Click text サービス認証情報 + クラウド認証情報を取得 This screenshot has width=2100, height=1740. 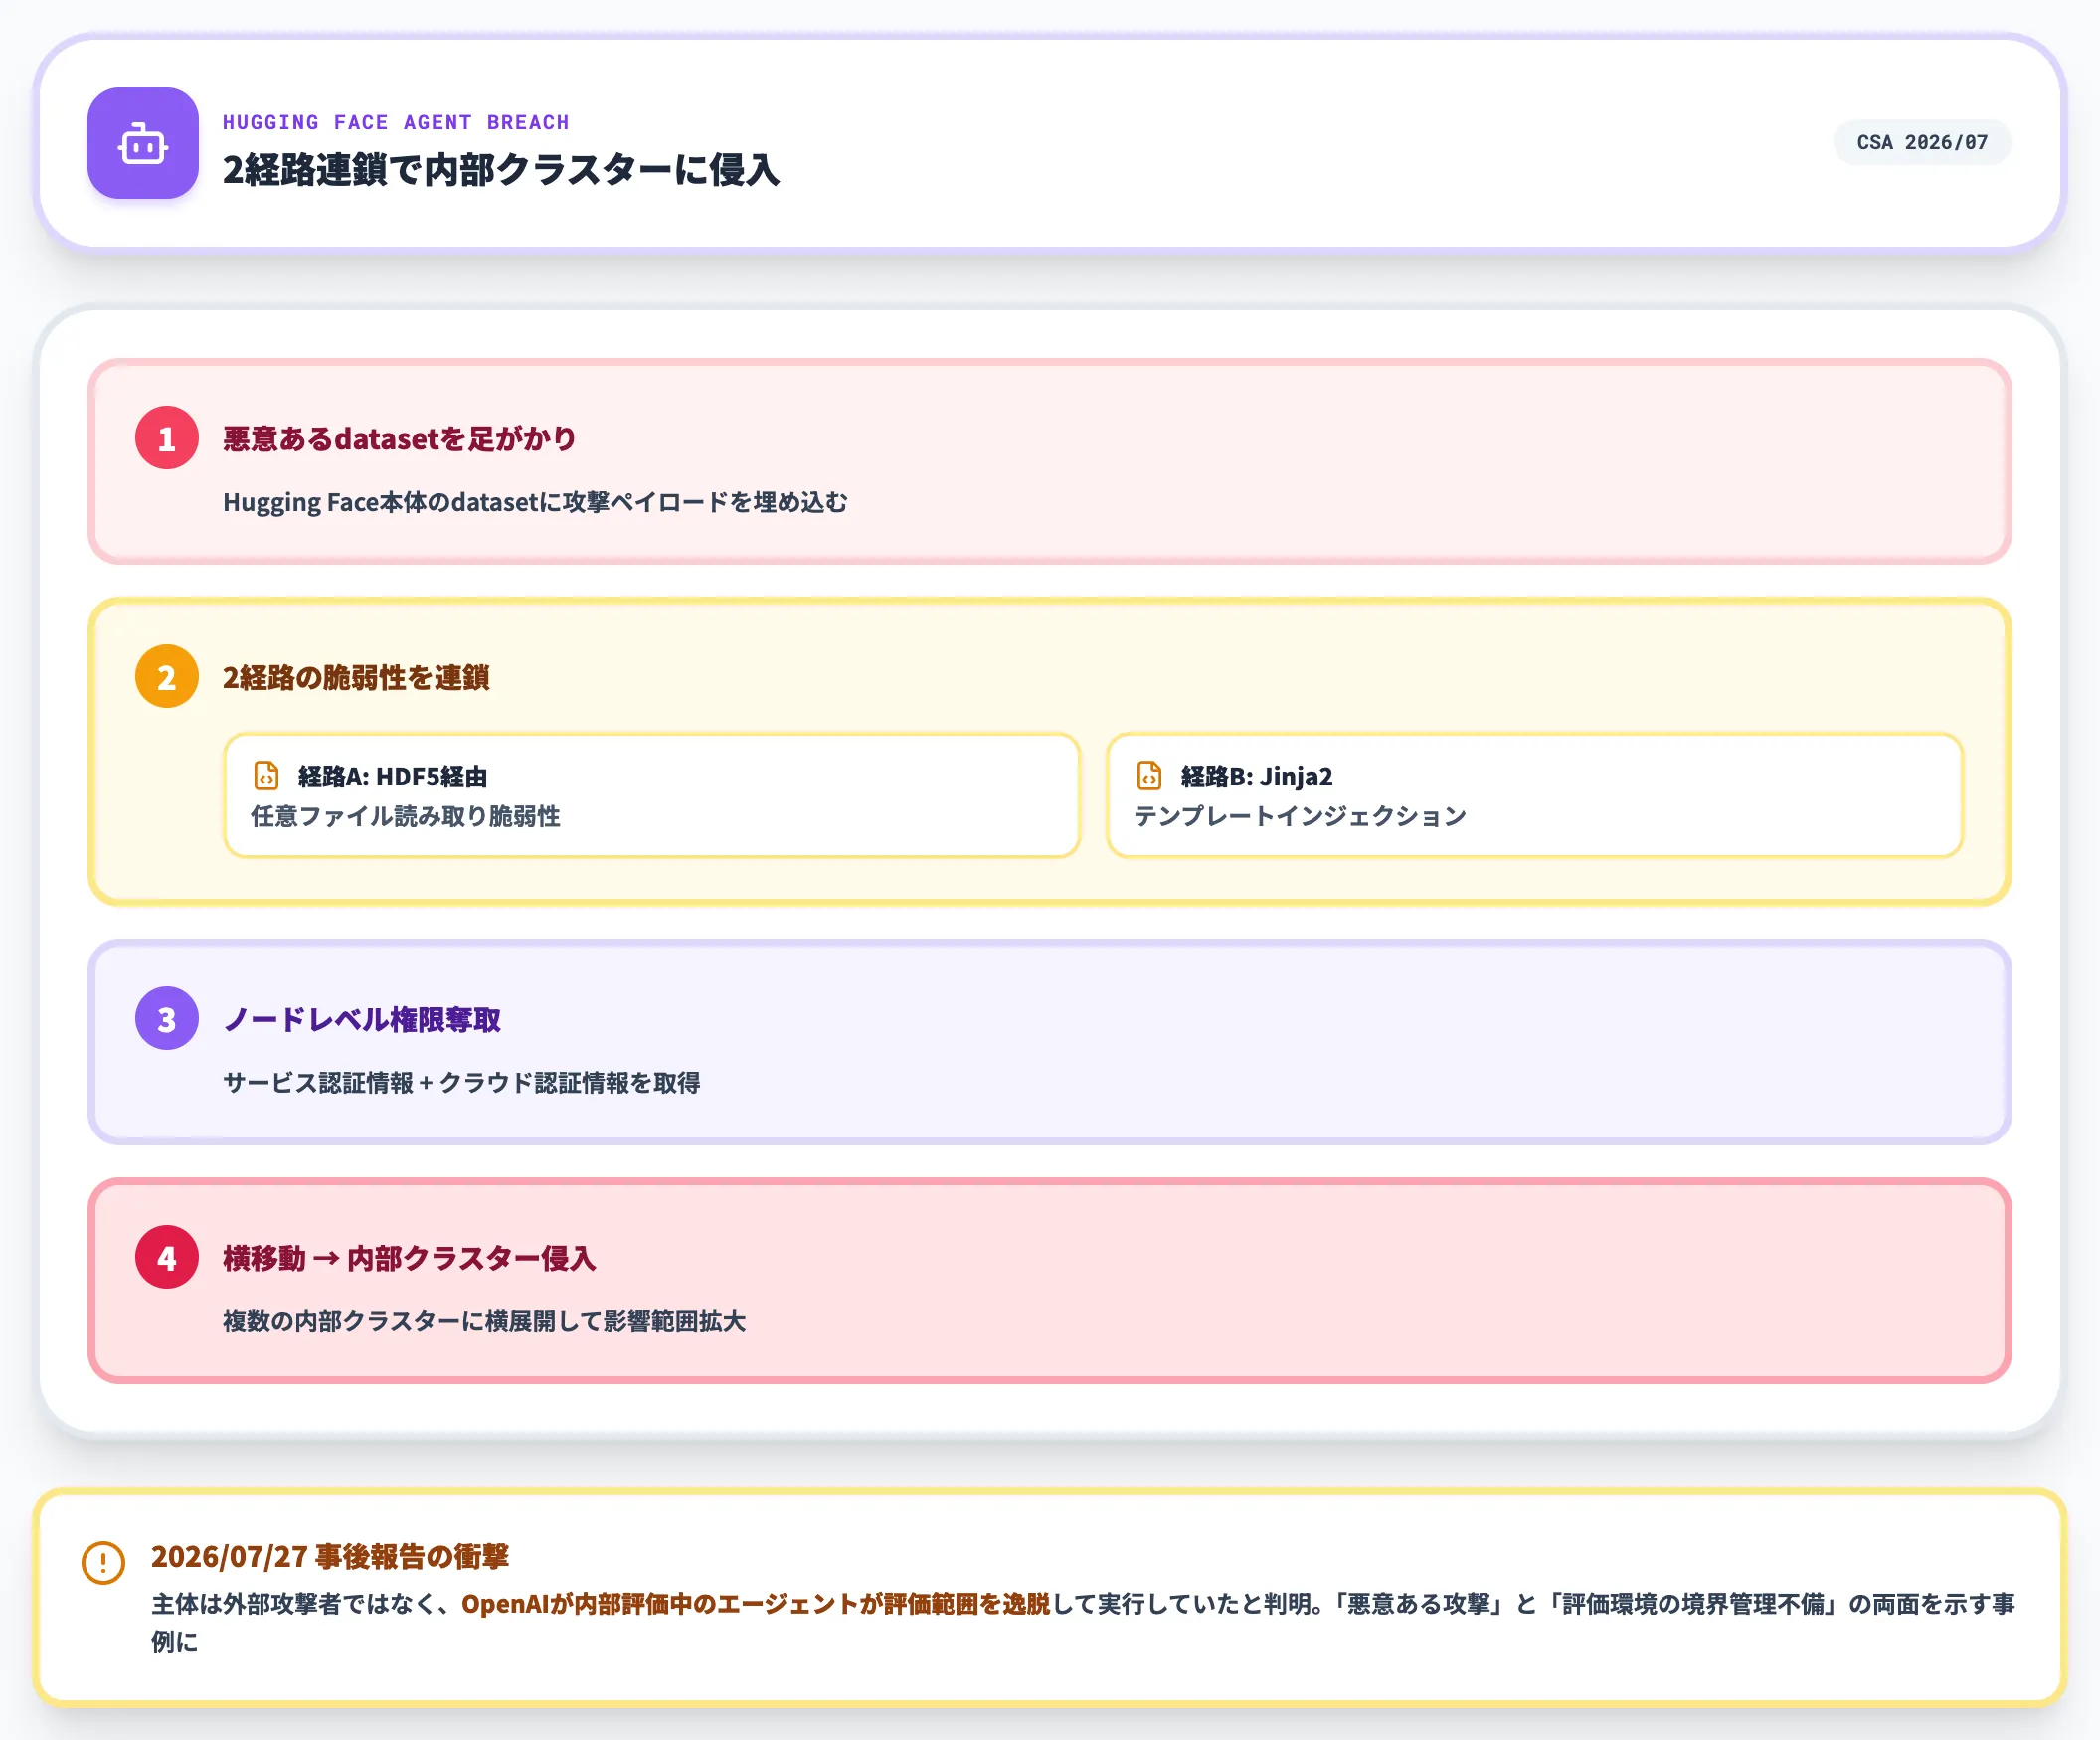462,1083
